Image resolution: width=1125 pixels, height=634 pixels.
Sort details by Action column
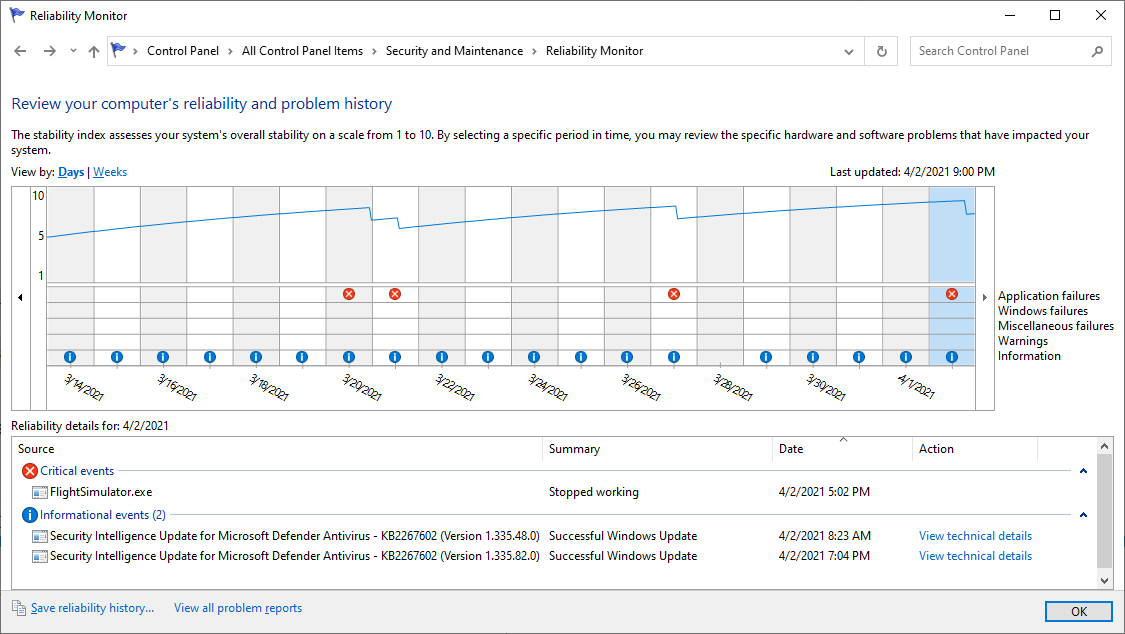(x=975, y=449)
